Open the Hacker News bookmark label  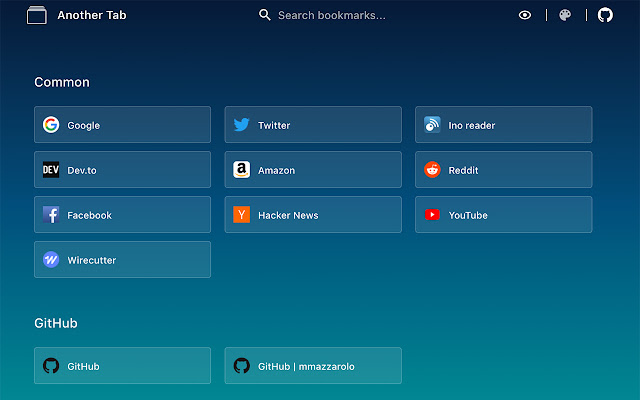click(288, 215)
